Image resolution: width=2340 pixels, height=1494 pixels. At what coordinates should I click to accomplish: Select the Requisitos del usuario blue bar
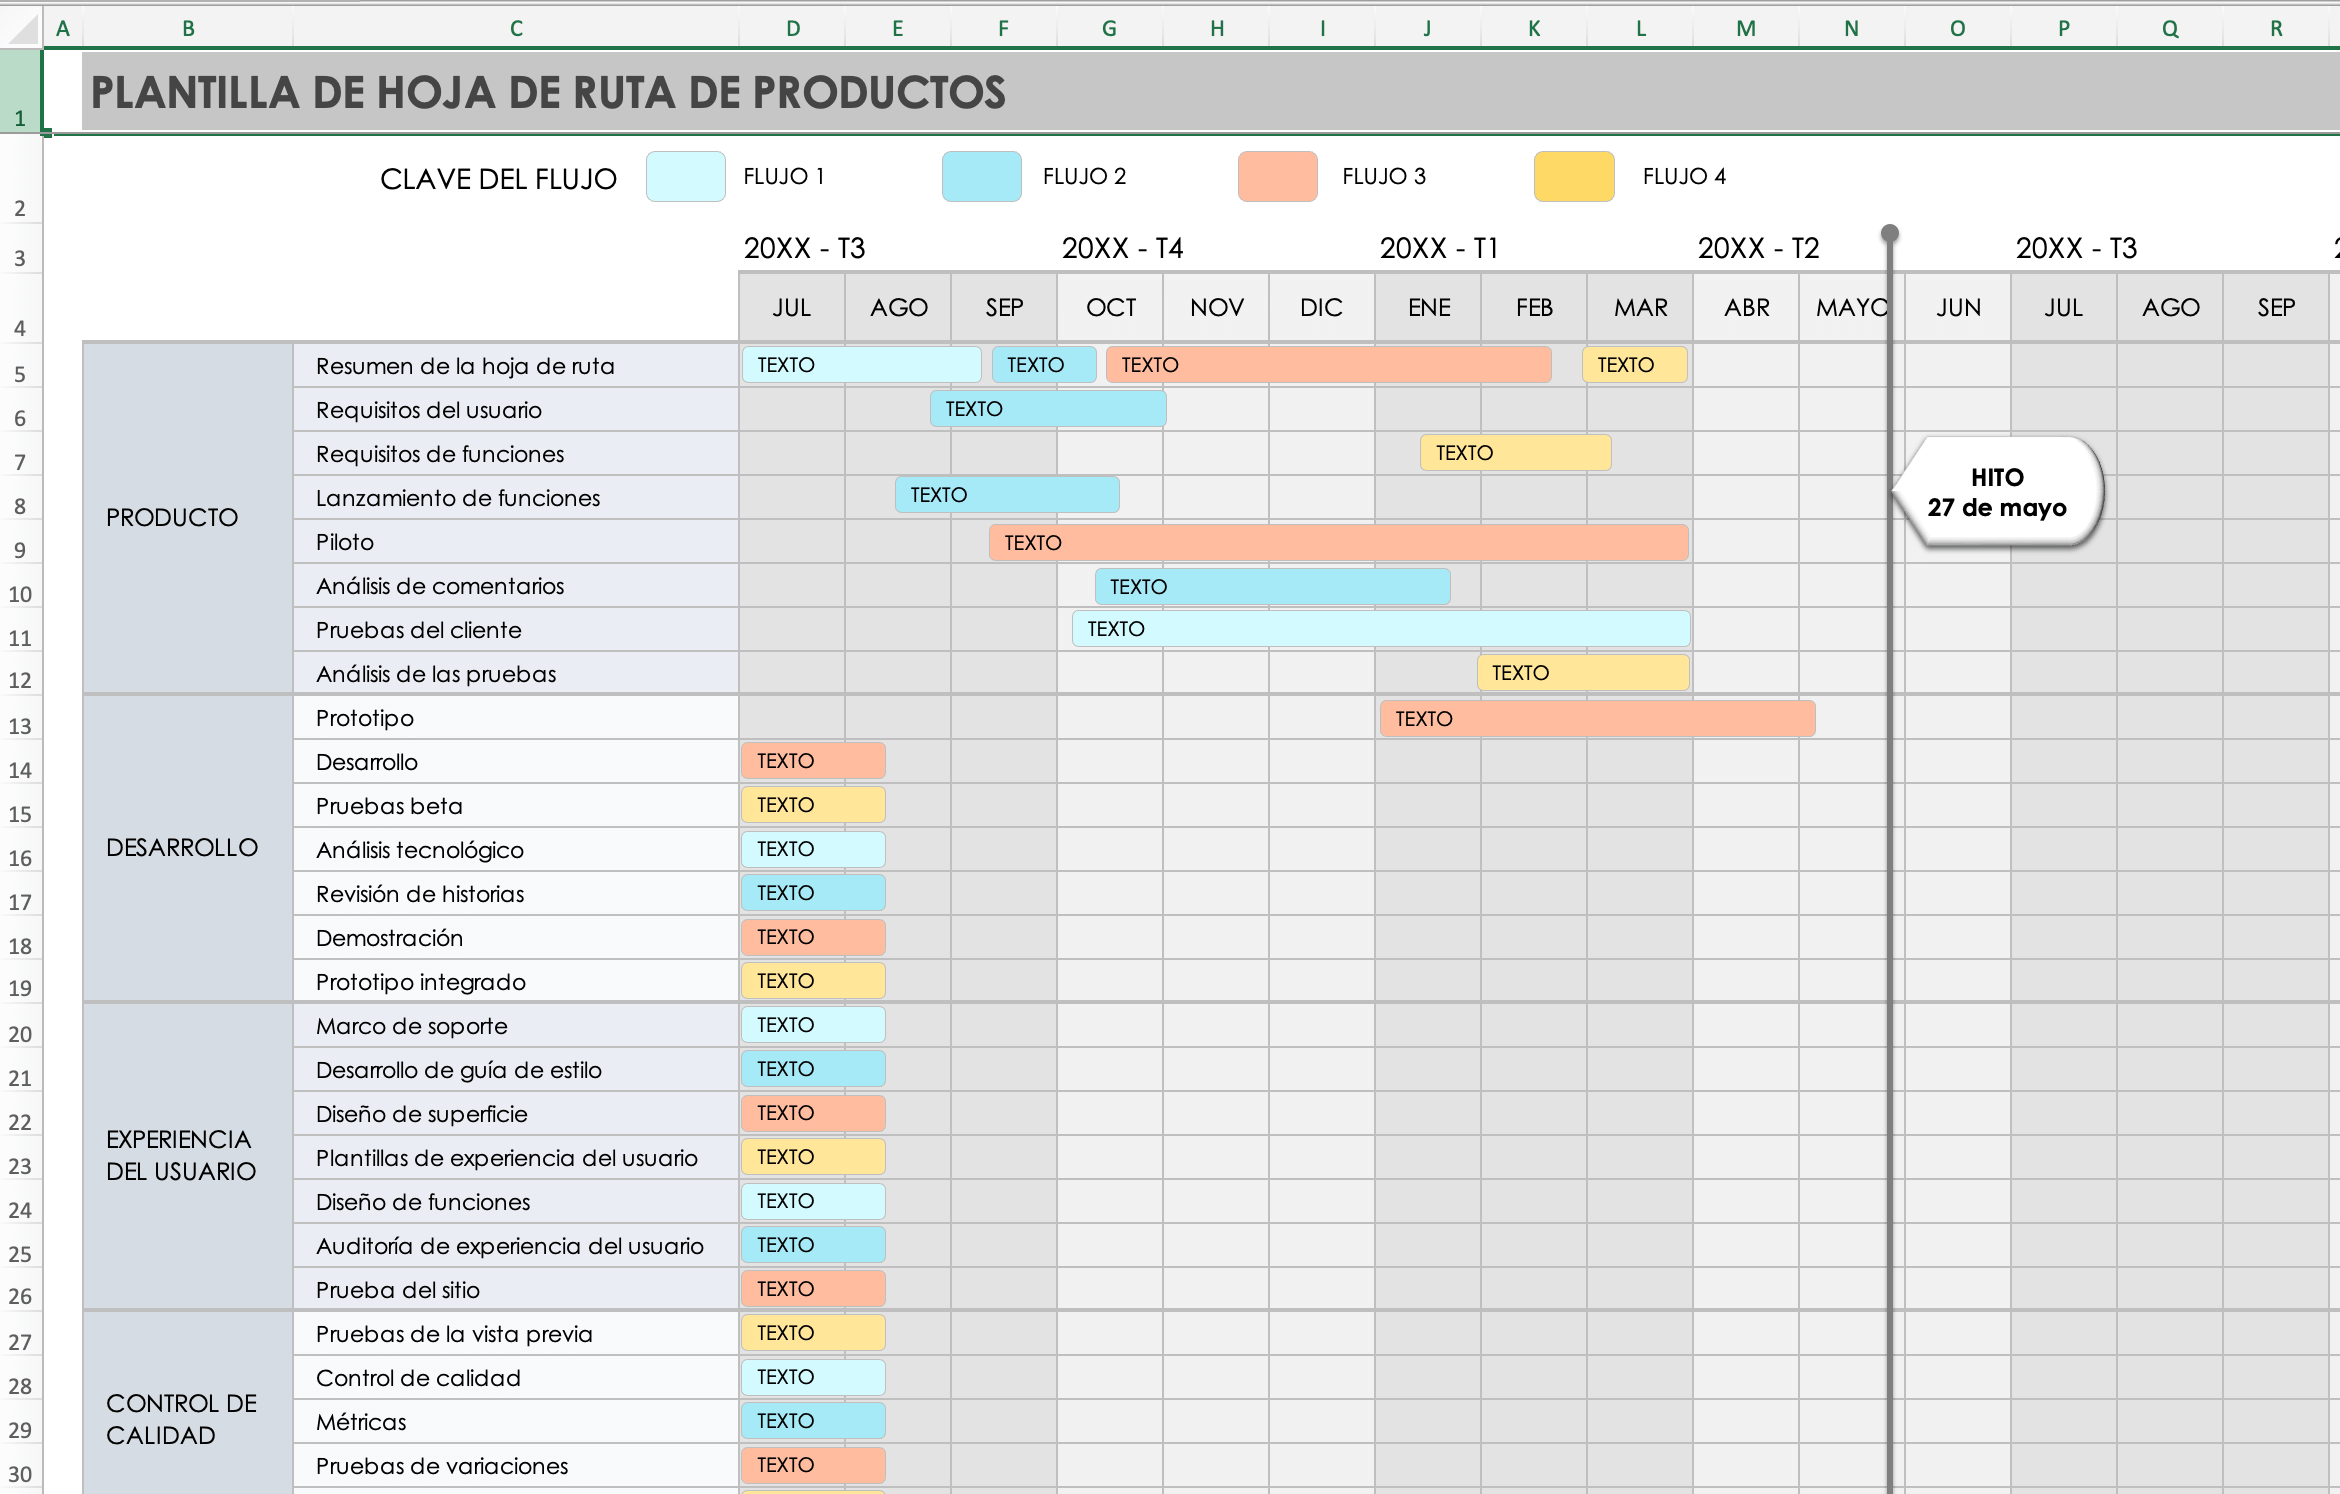pos(1048,409)
